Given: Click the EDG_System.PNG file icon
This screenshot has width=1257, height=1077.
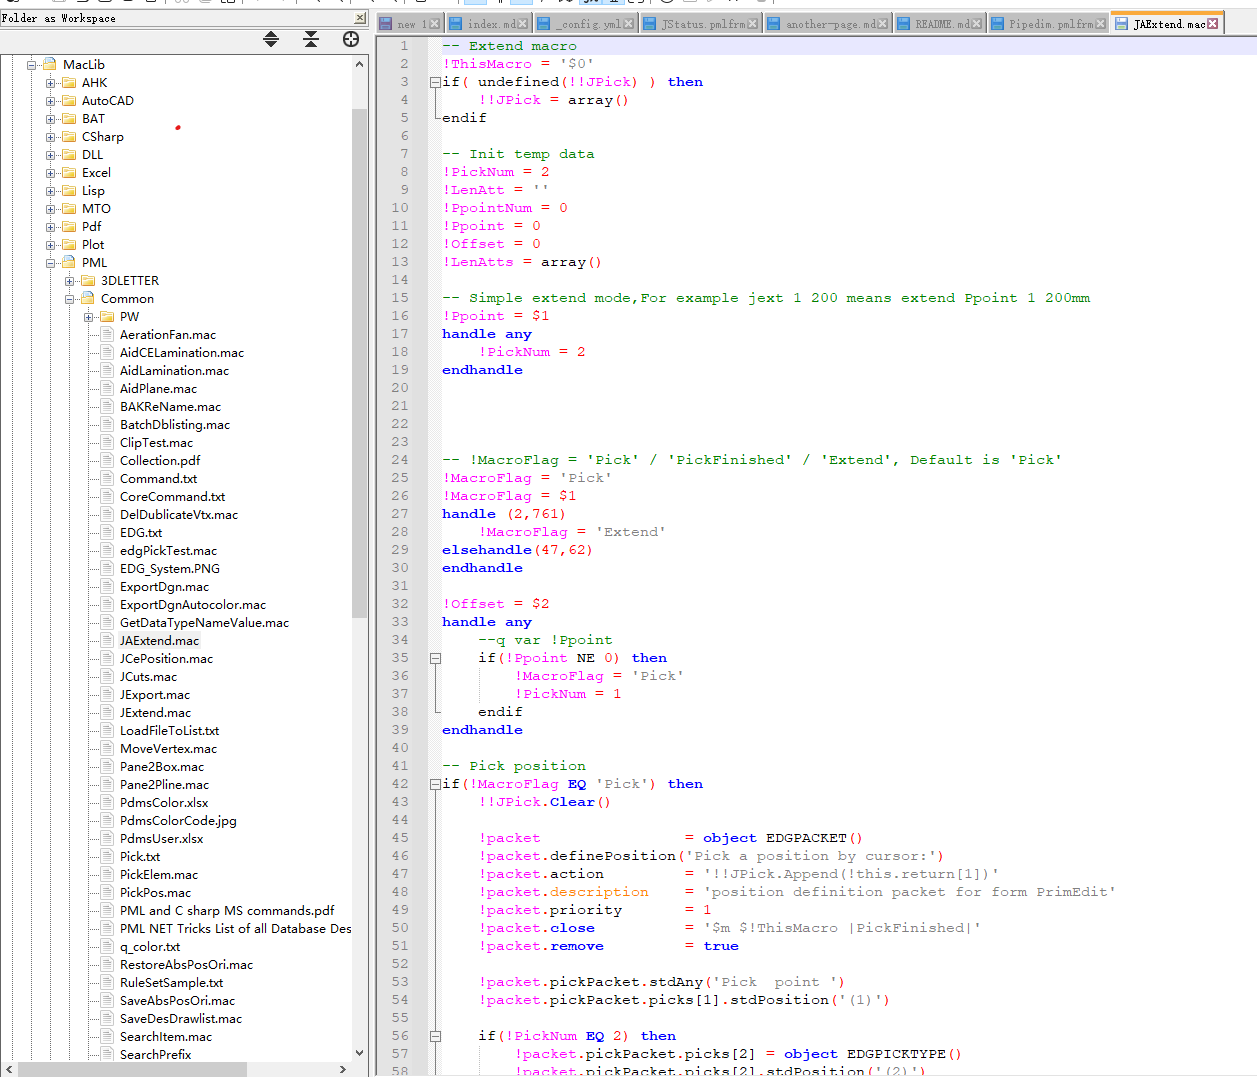Looking at the screenshot, I should click(107, 569).
